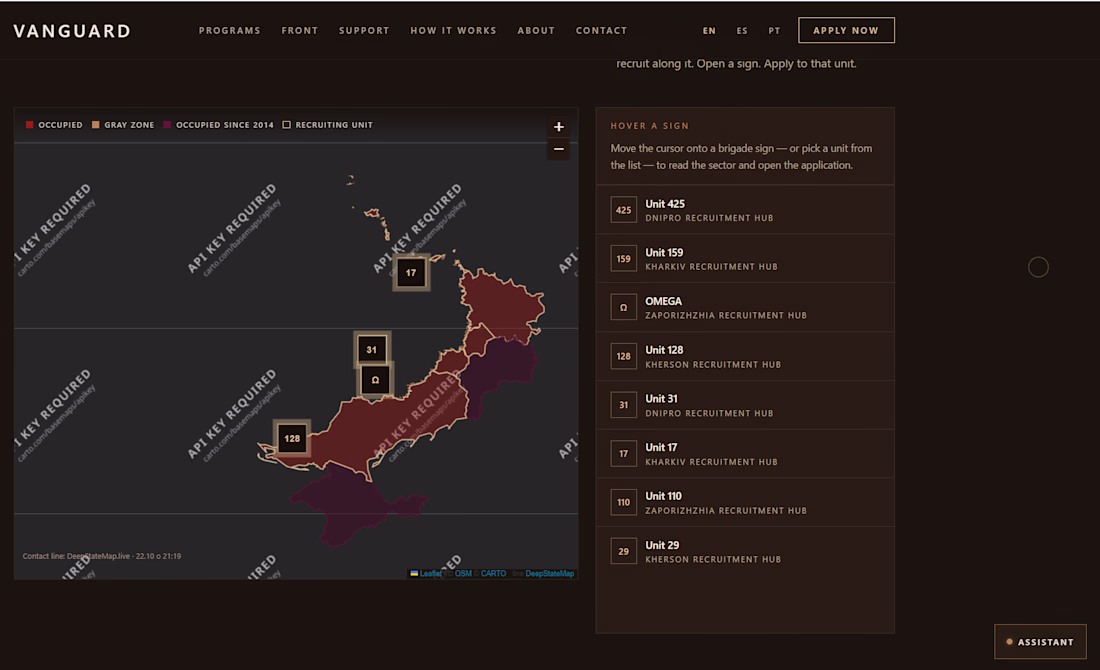Open the brigade sign 128 on map
This screenshot has height=670, width=1100.
[292, 438]
